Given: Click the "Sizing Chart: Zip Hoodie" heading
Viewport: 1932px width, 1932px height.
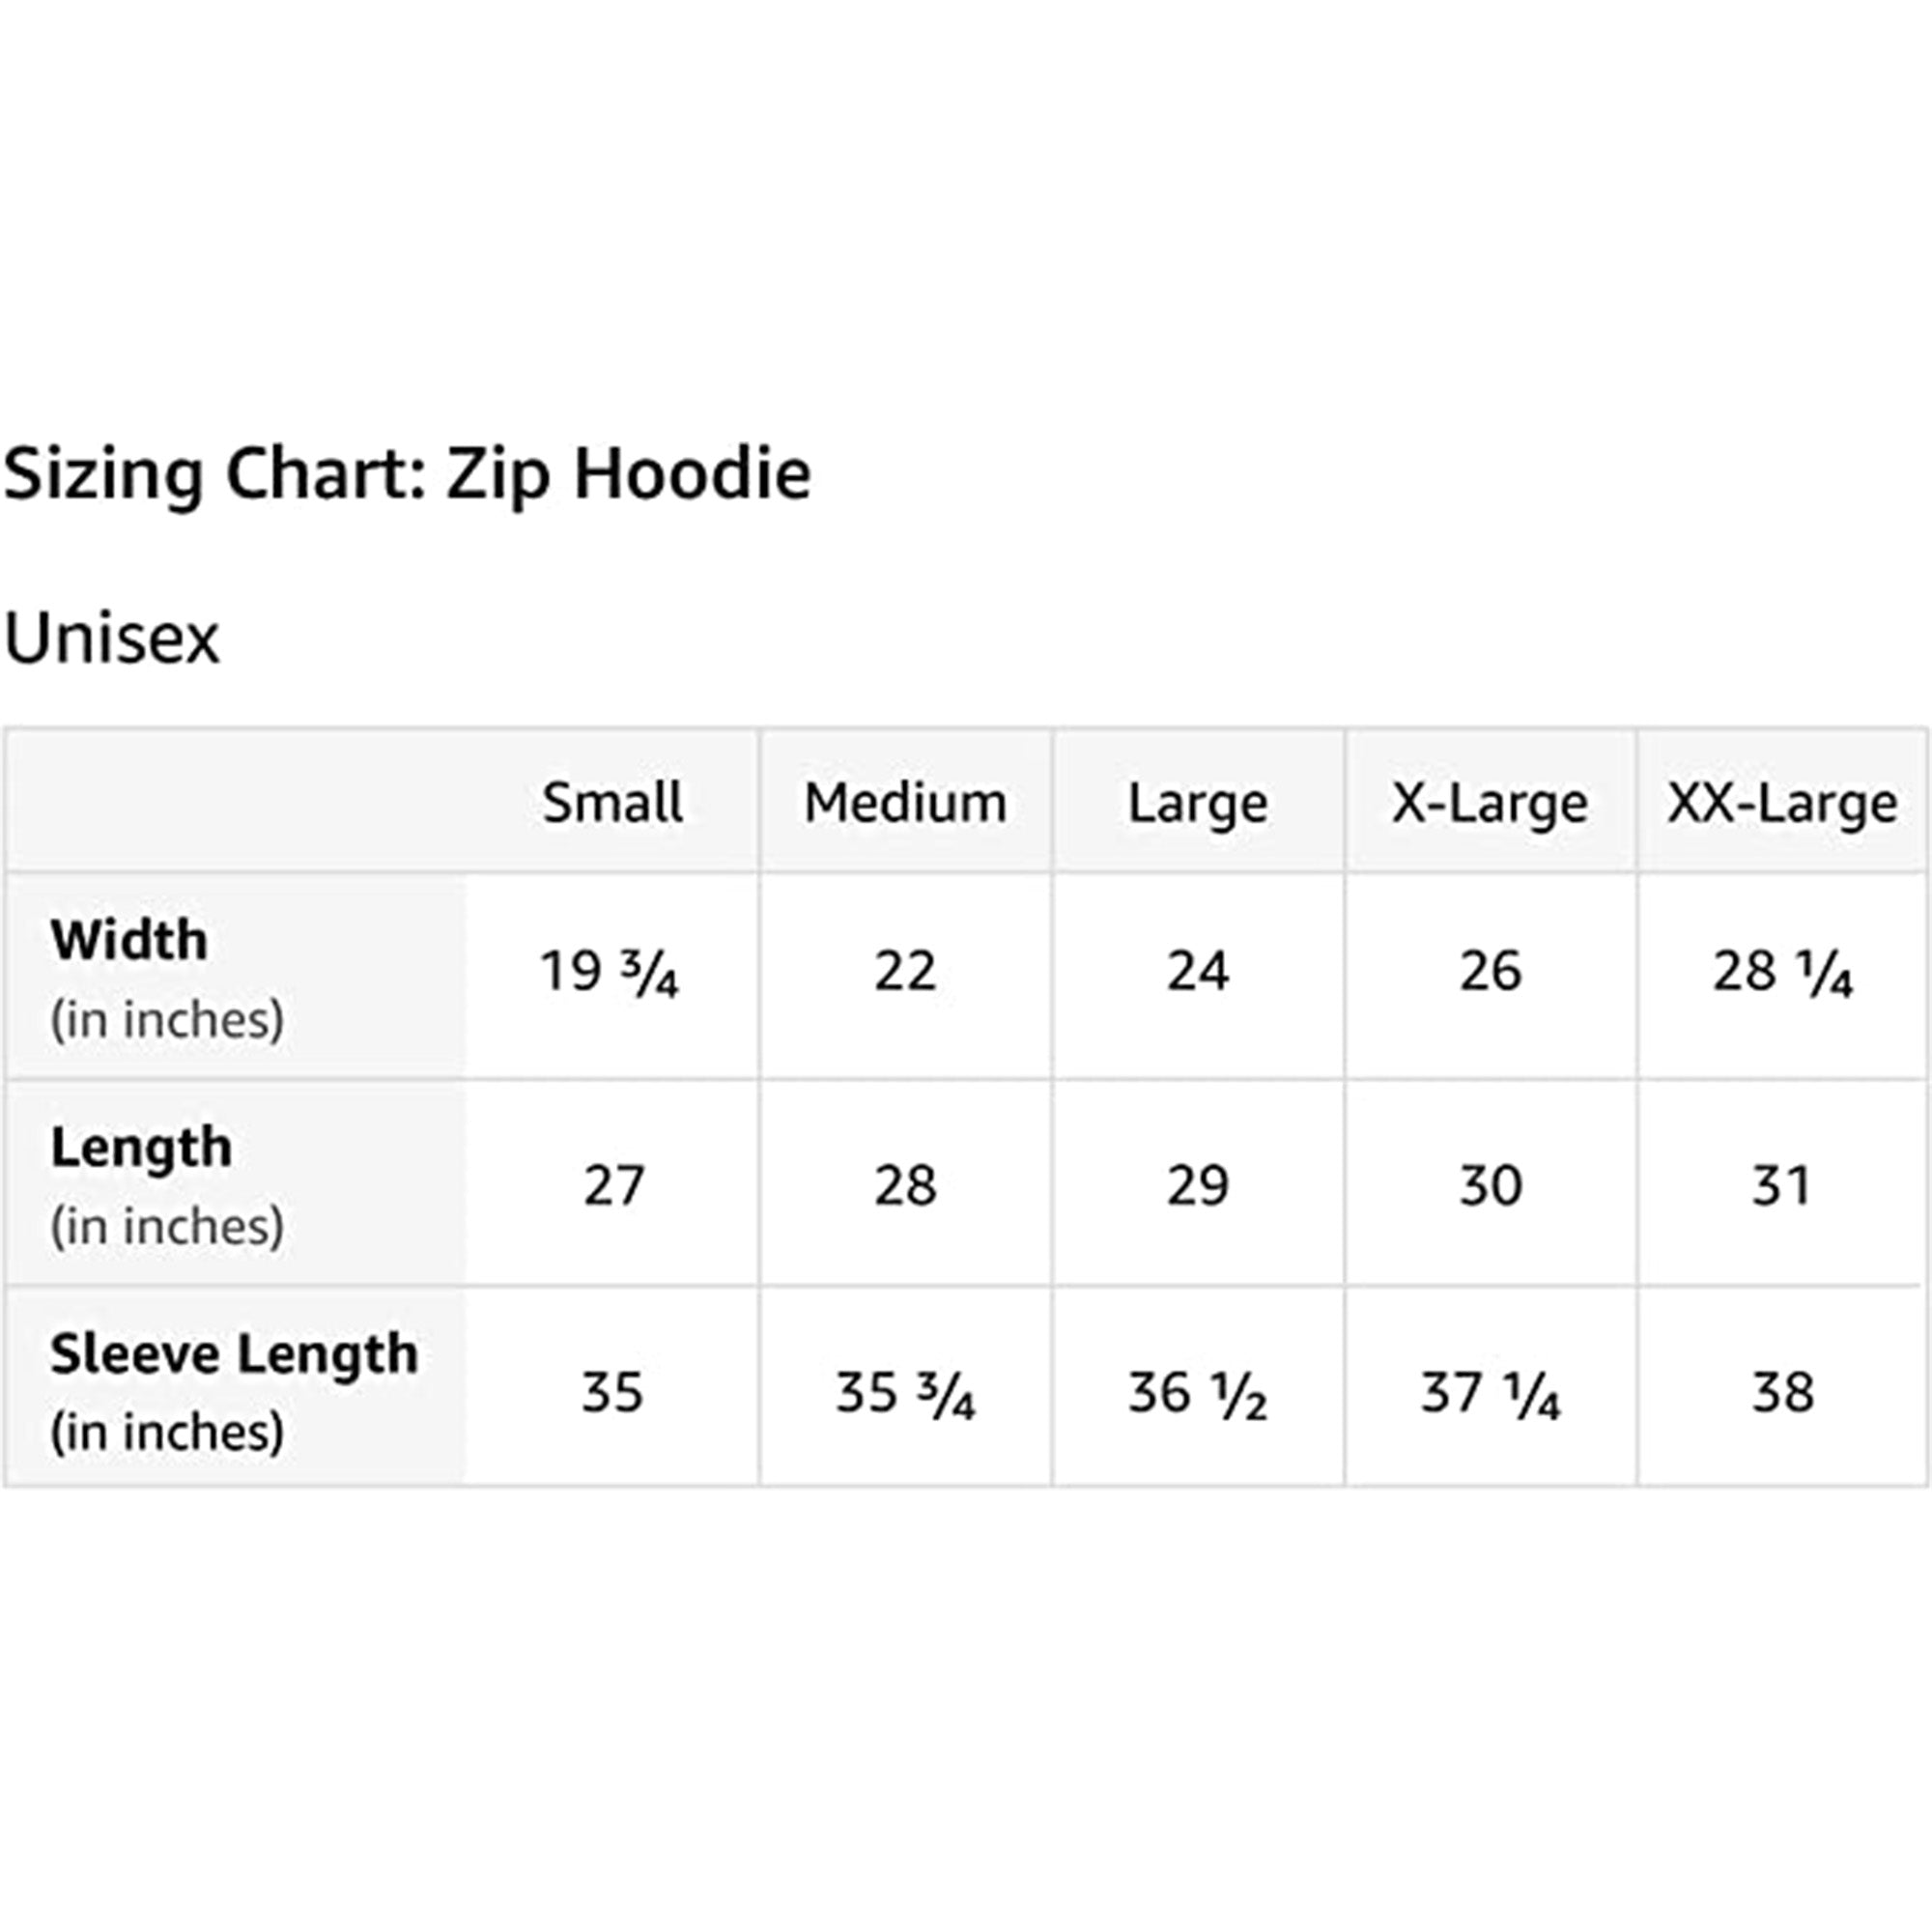Looking at the screenshot, I should pos(407,473).
